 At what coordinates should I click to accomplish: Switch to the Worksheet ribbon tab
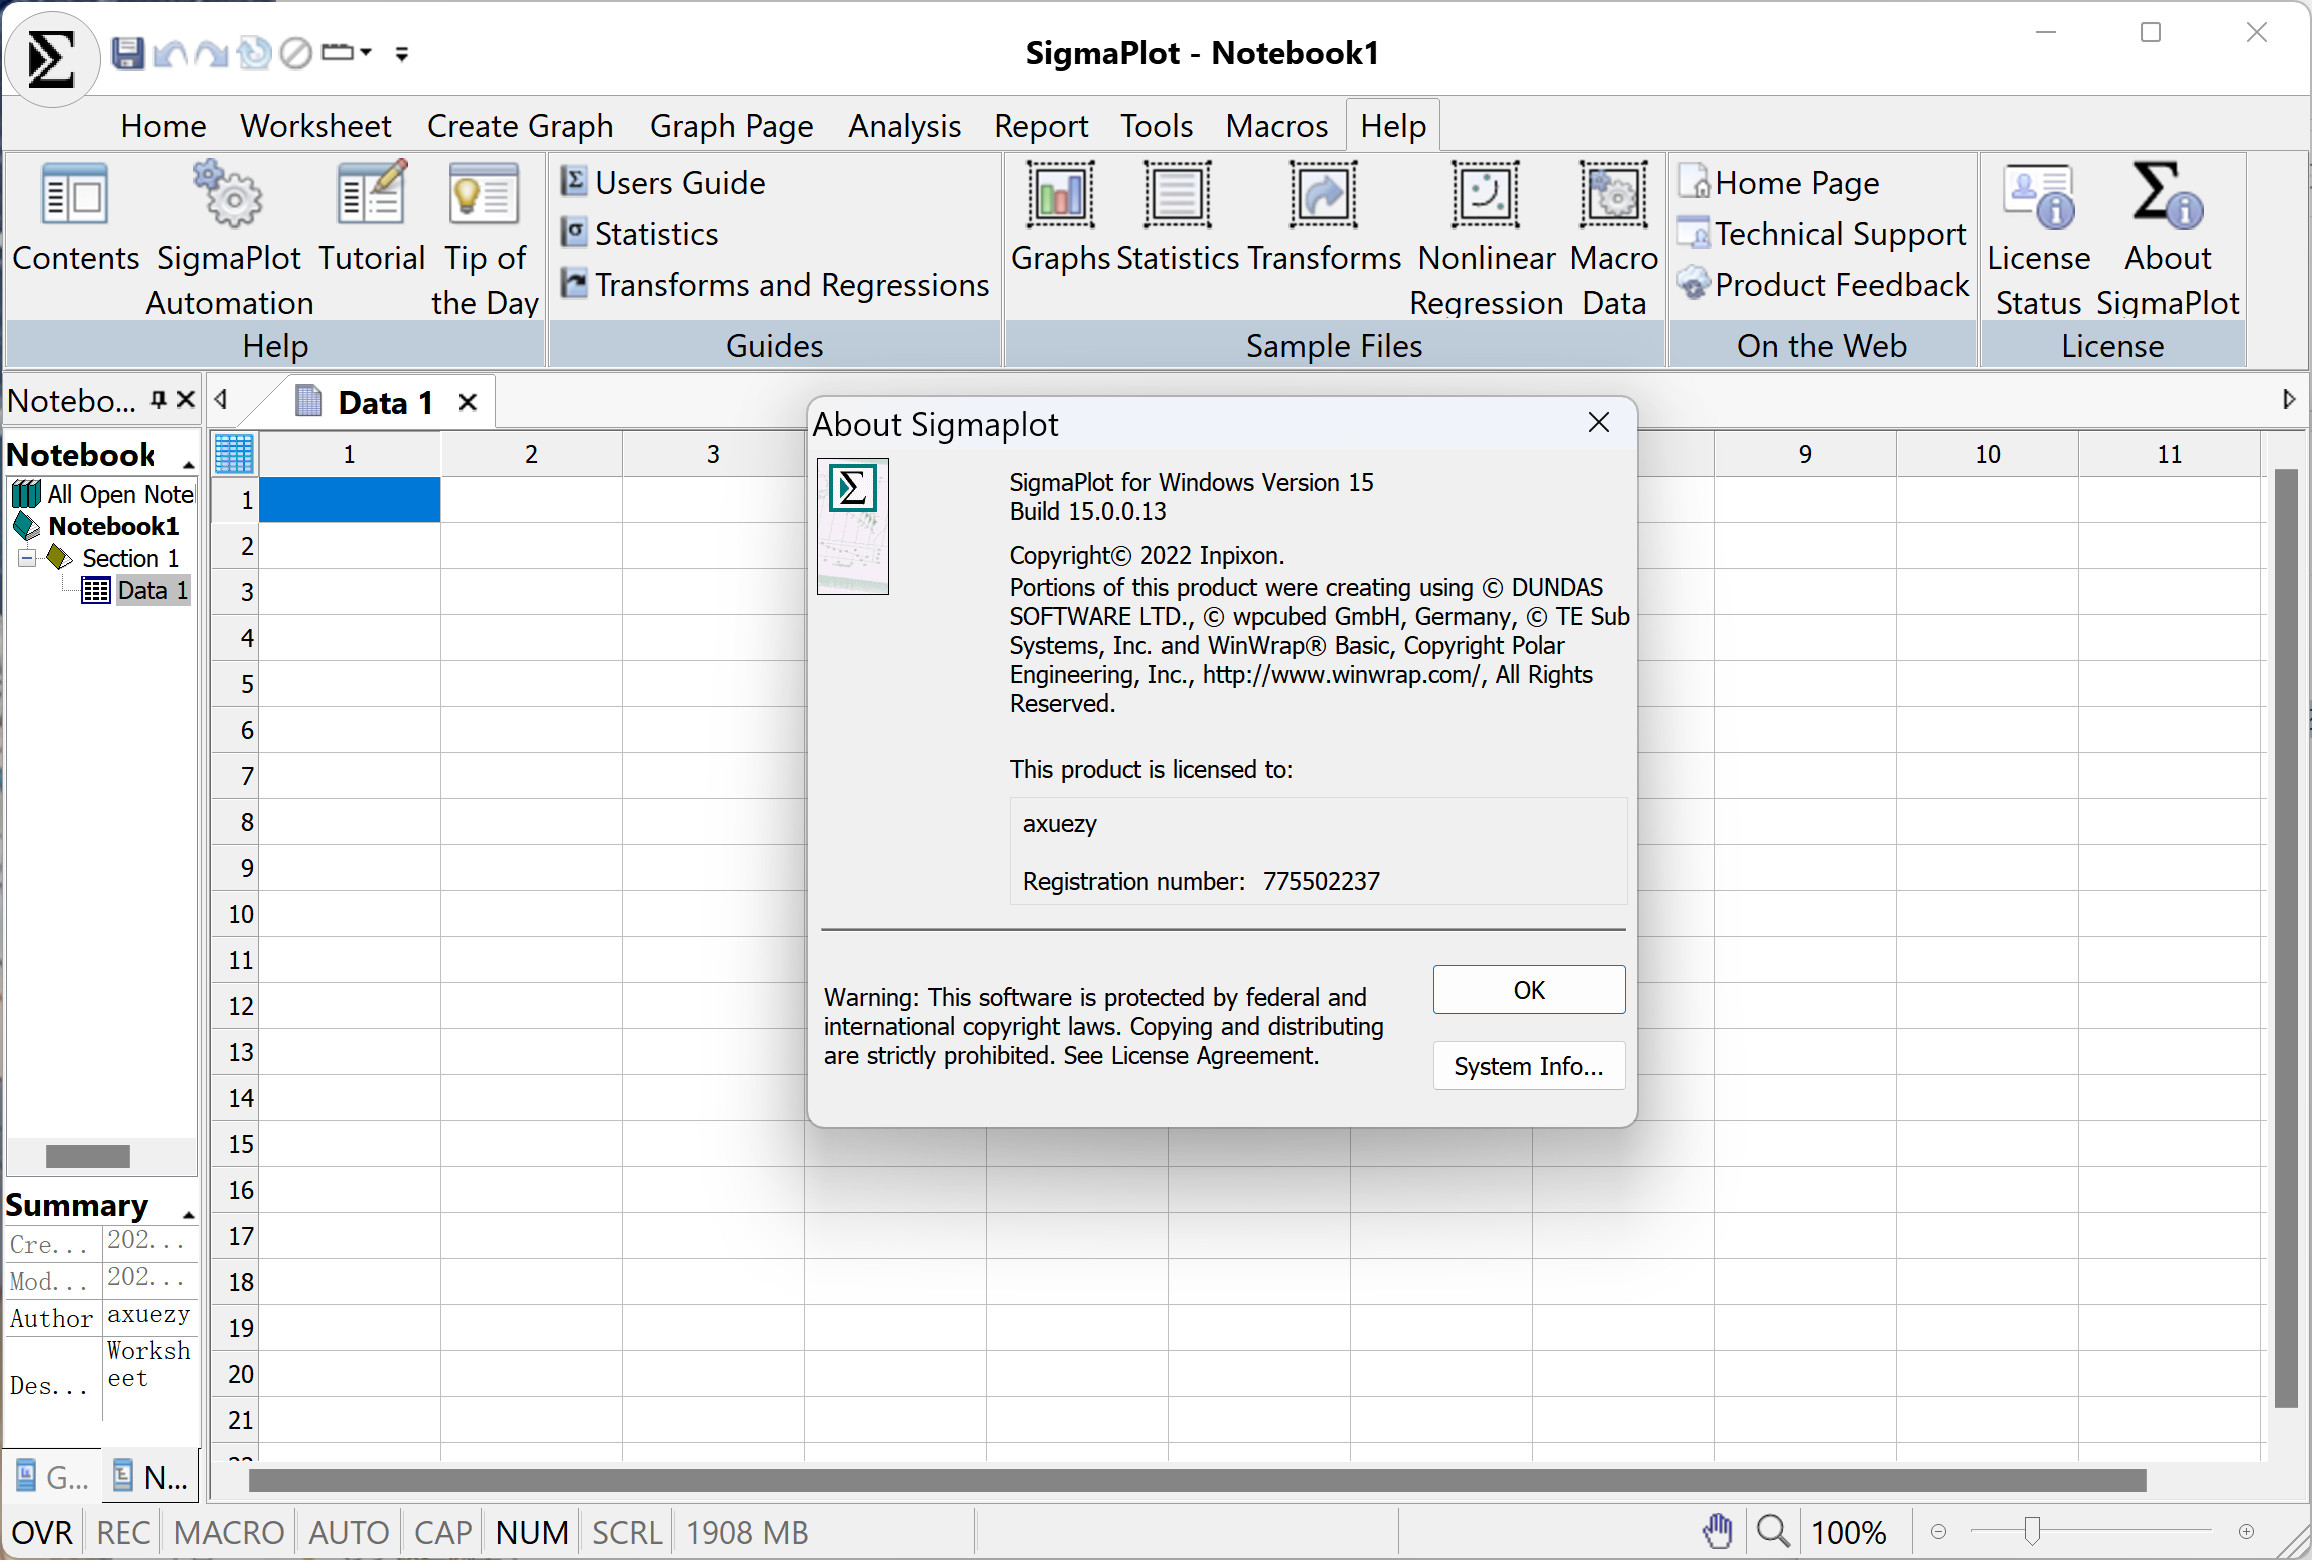[x=316, y=126]
